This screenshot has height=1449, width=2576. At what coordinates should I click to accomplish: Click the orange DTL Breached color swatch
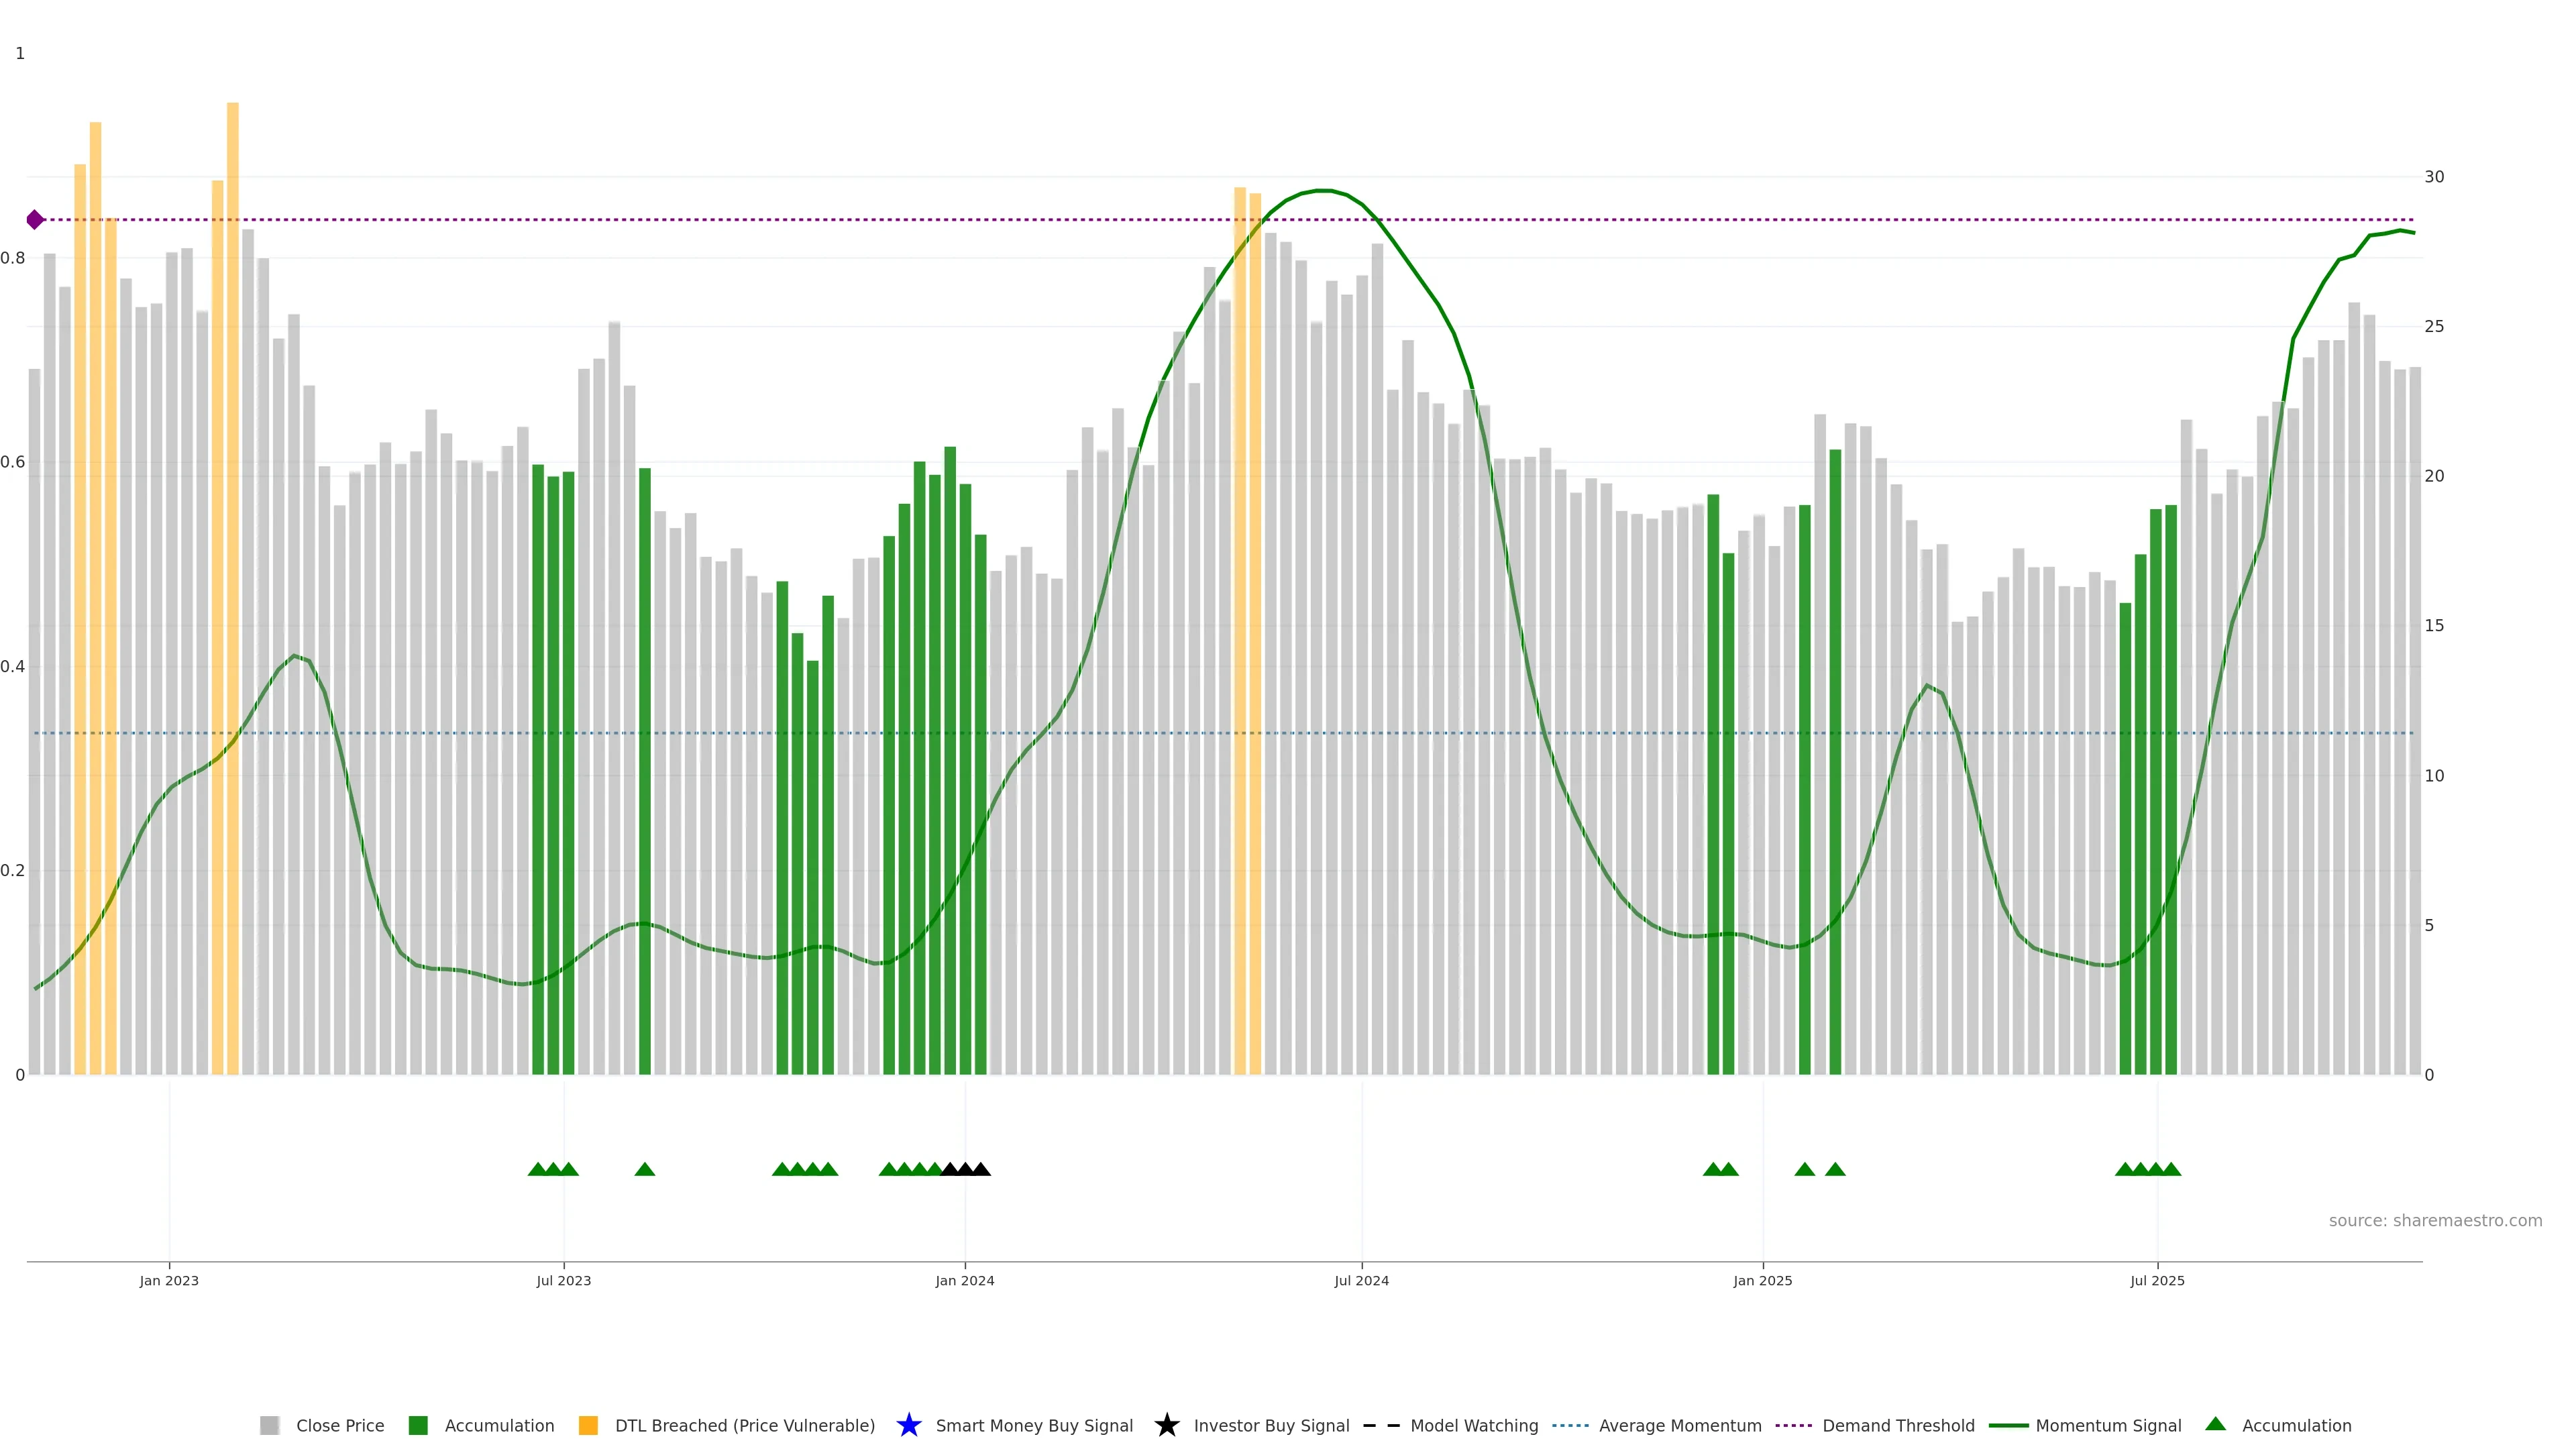[588, 1425]
